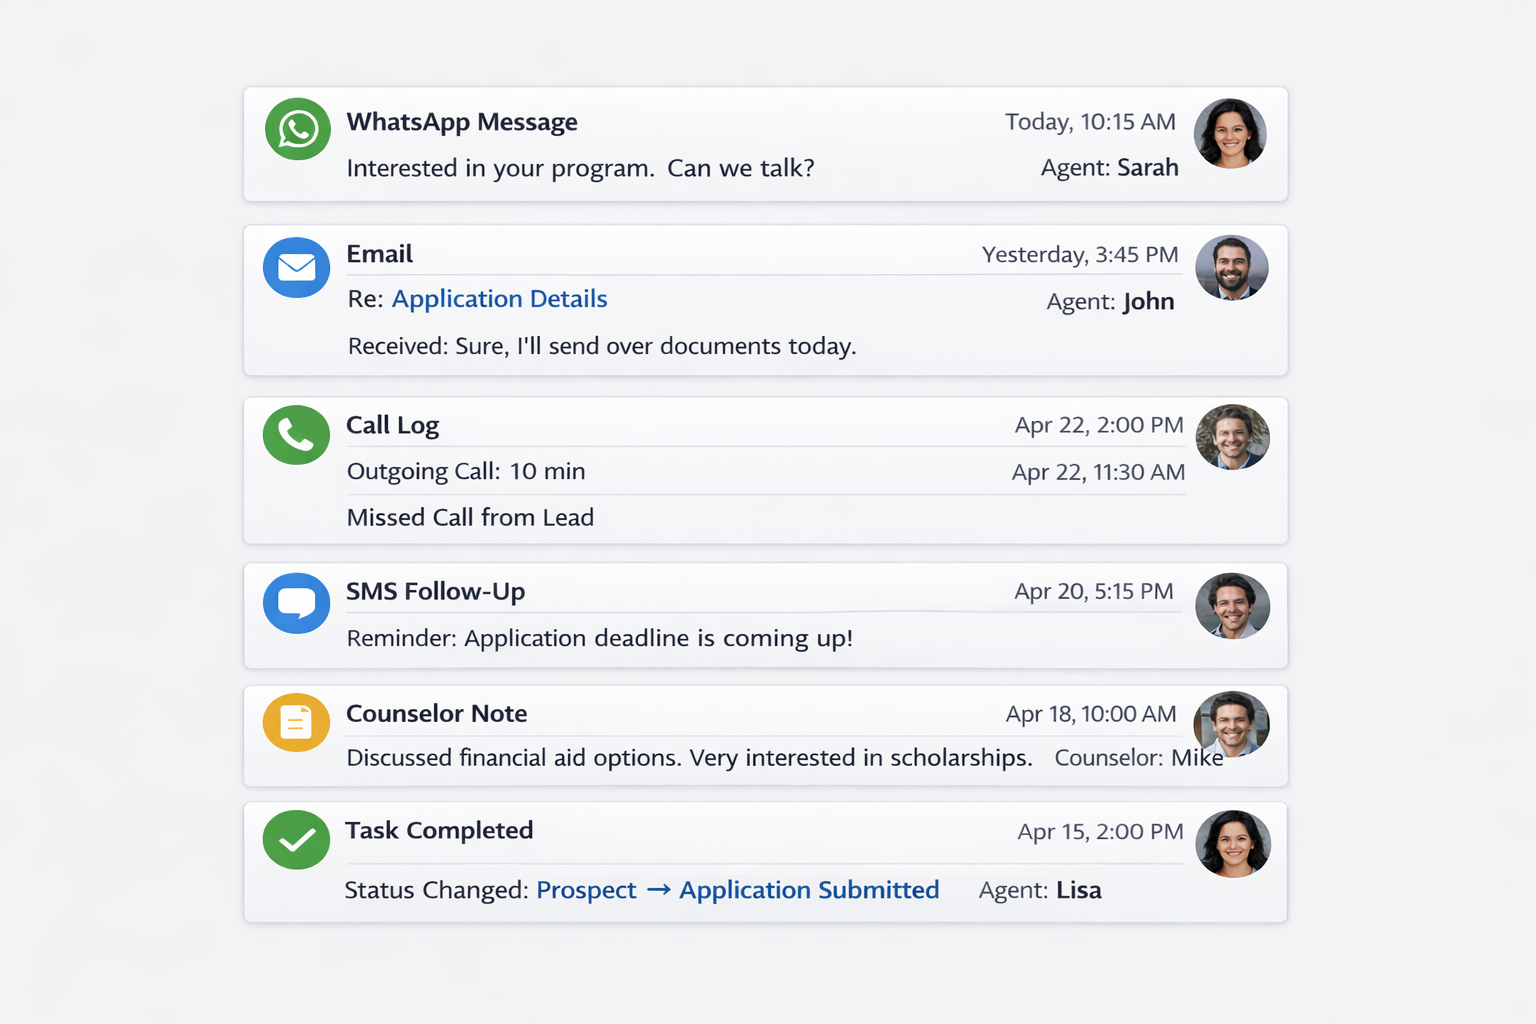Click the Prospect status label
Viewport: 1536px width, 1024px height.
click(586, 890)
